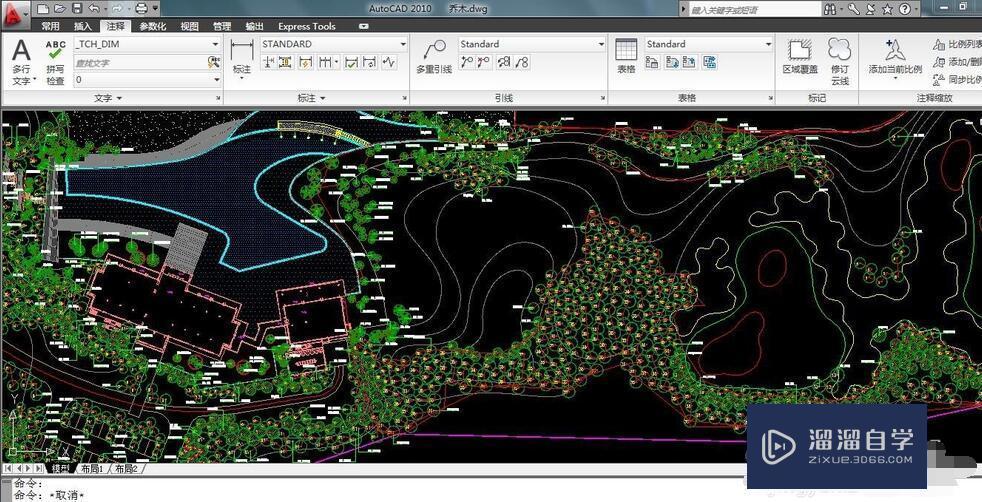Click the Redo arrow icon

point(116,9)
